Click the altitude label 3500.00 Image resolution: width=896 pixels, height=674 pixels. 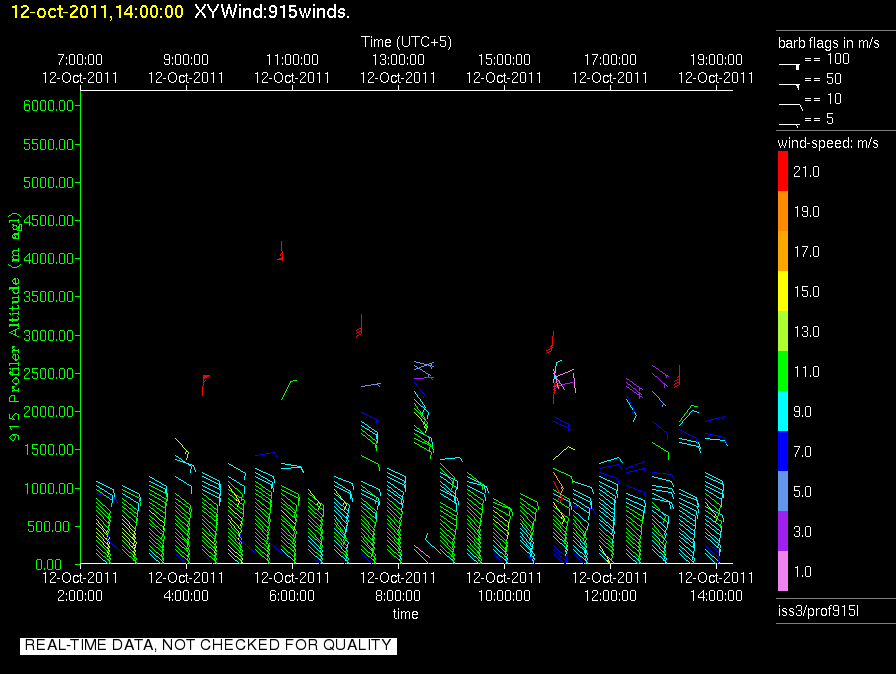click(x=49, y=297)
